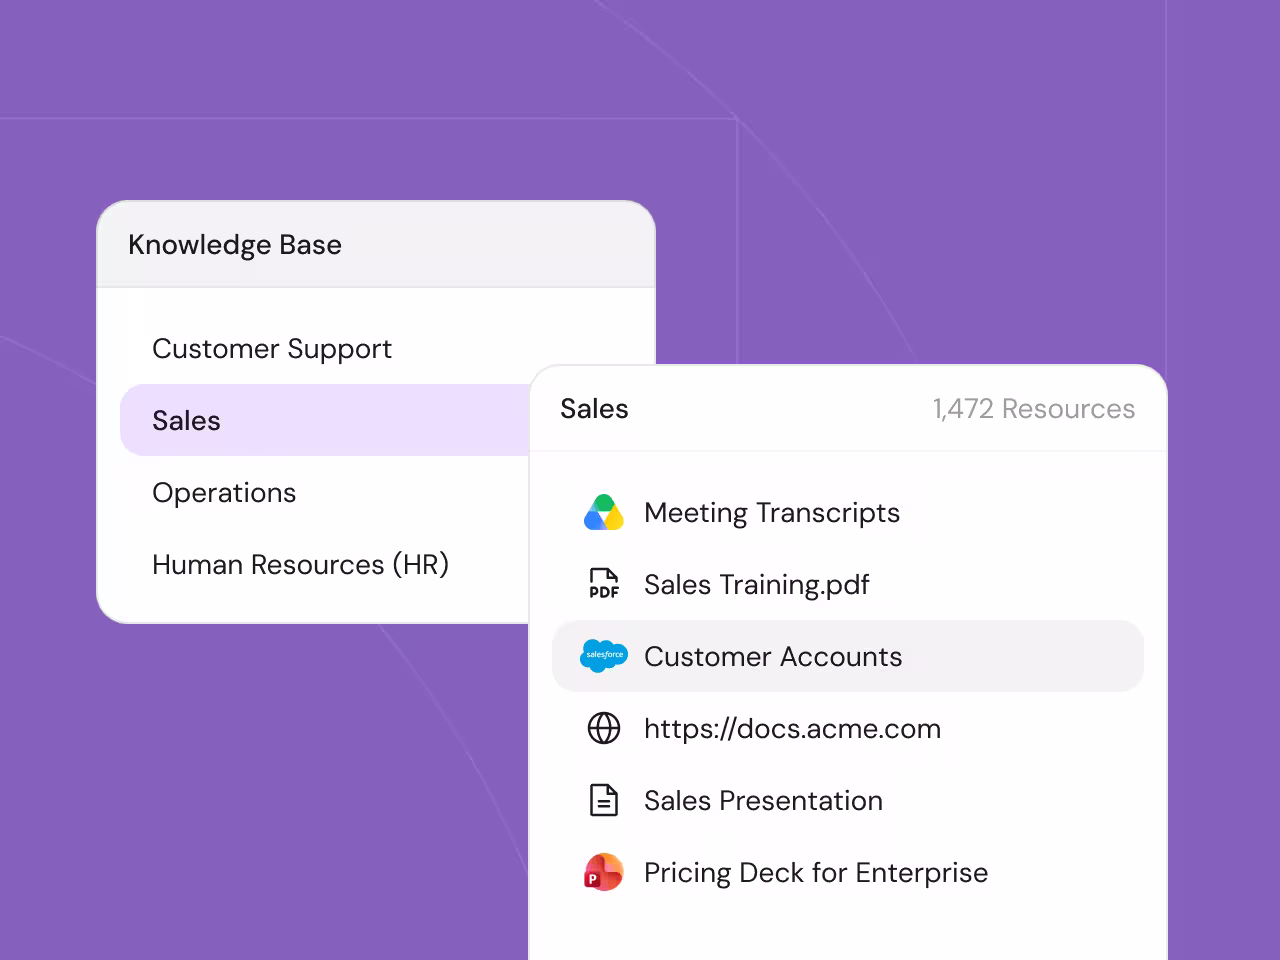Click the Knowledge Base panel header
1280x960 pixels.
[x=376, y=244]
